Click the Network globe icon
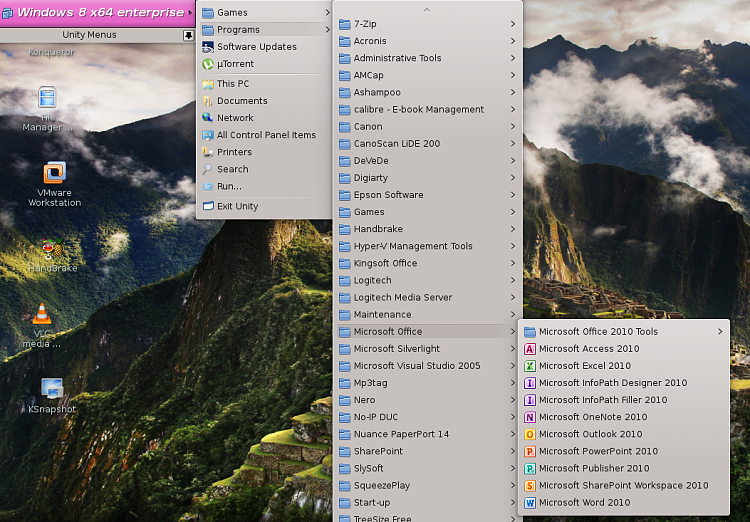 coord(208,118)
